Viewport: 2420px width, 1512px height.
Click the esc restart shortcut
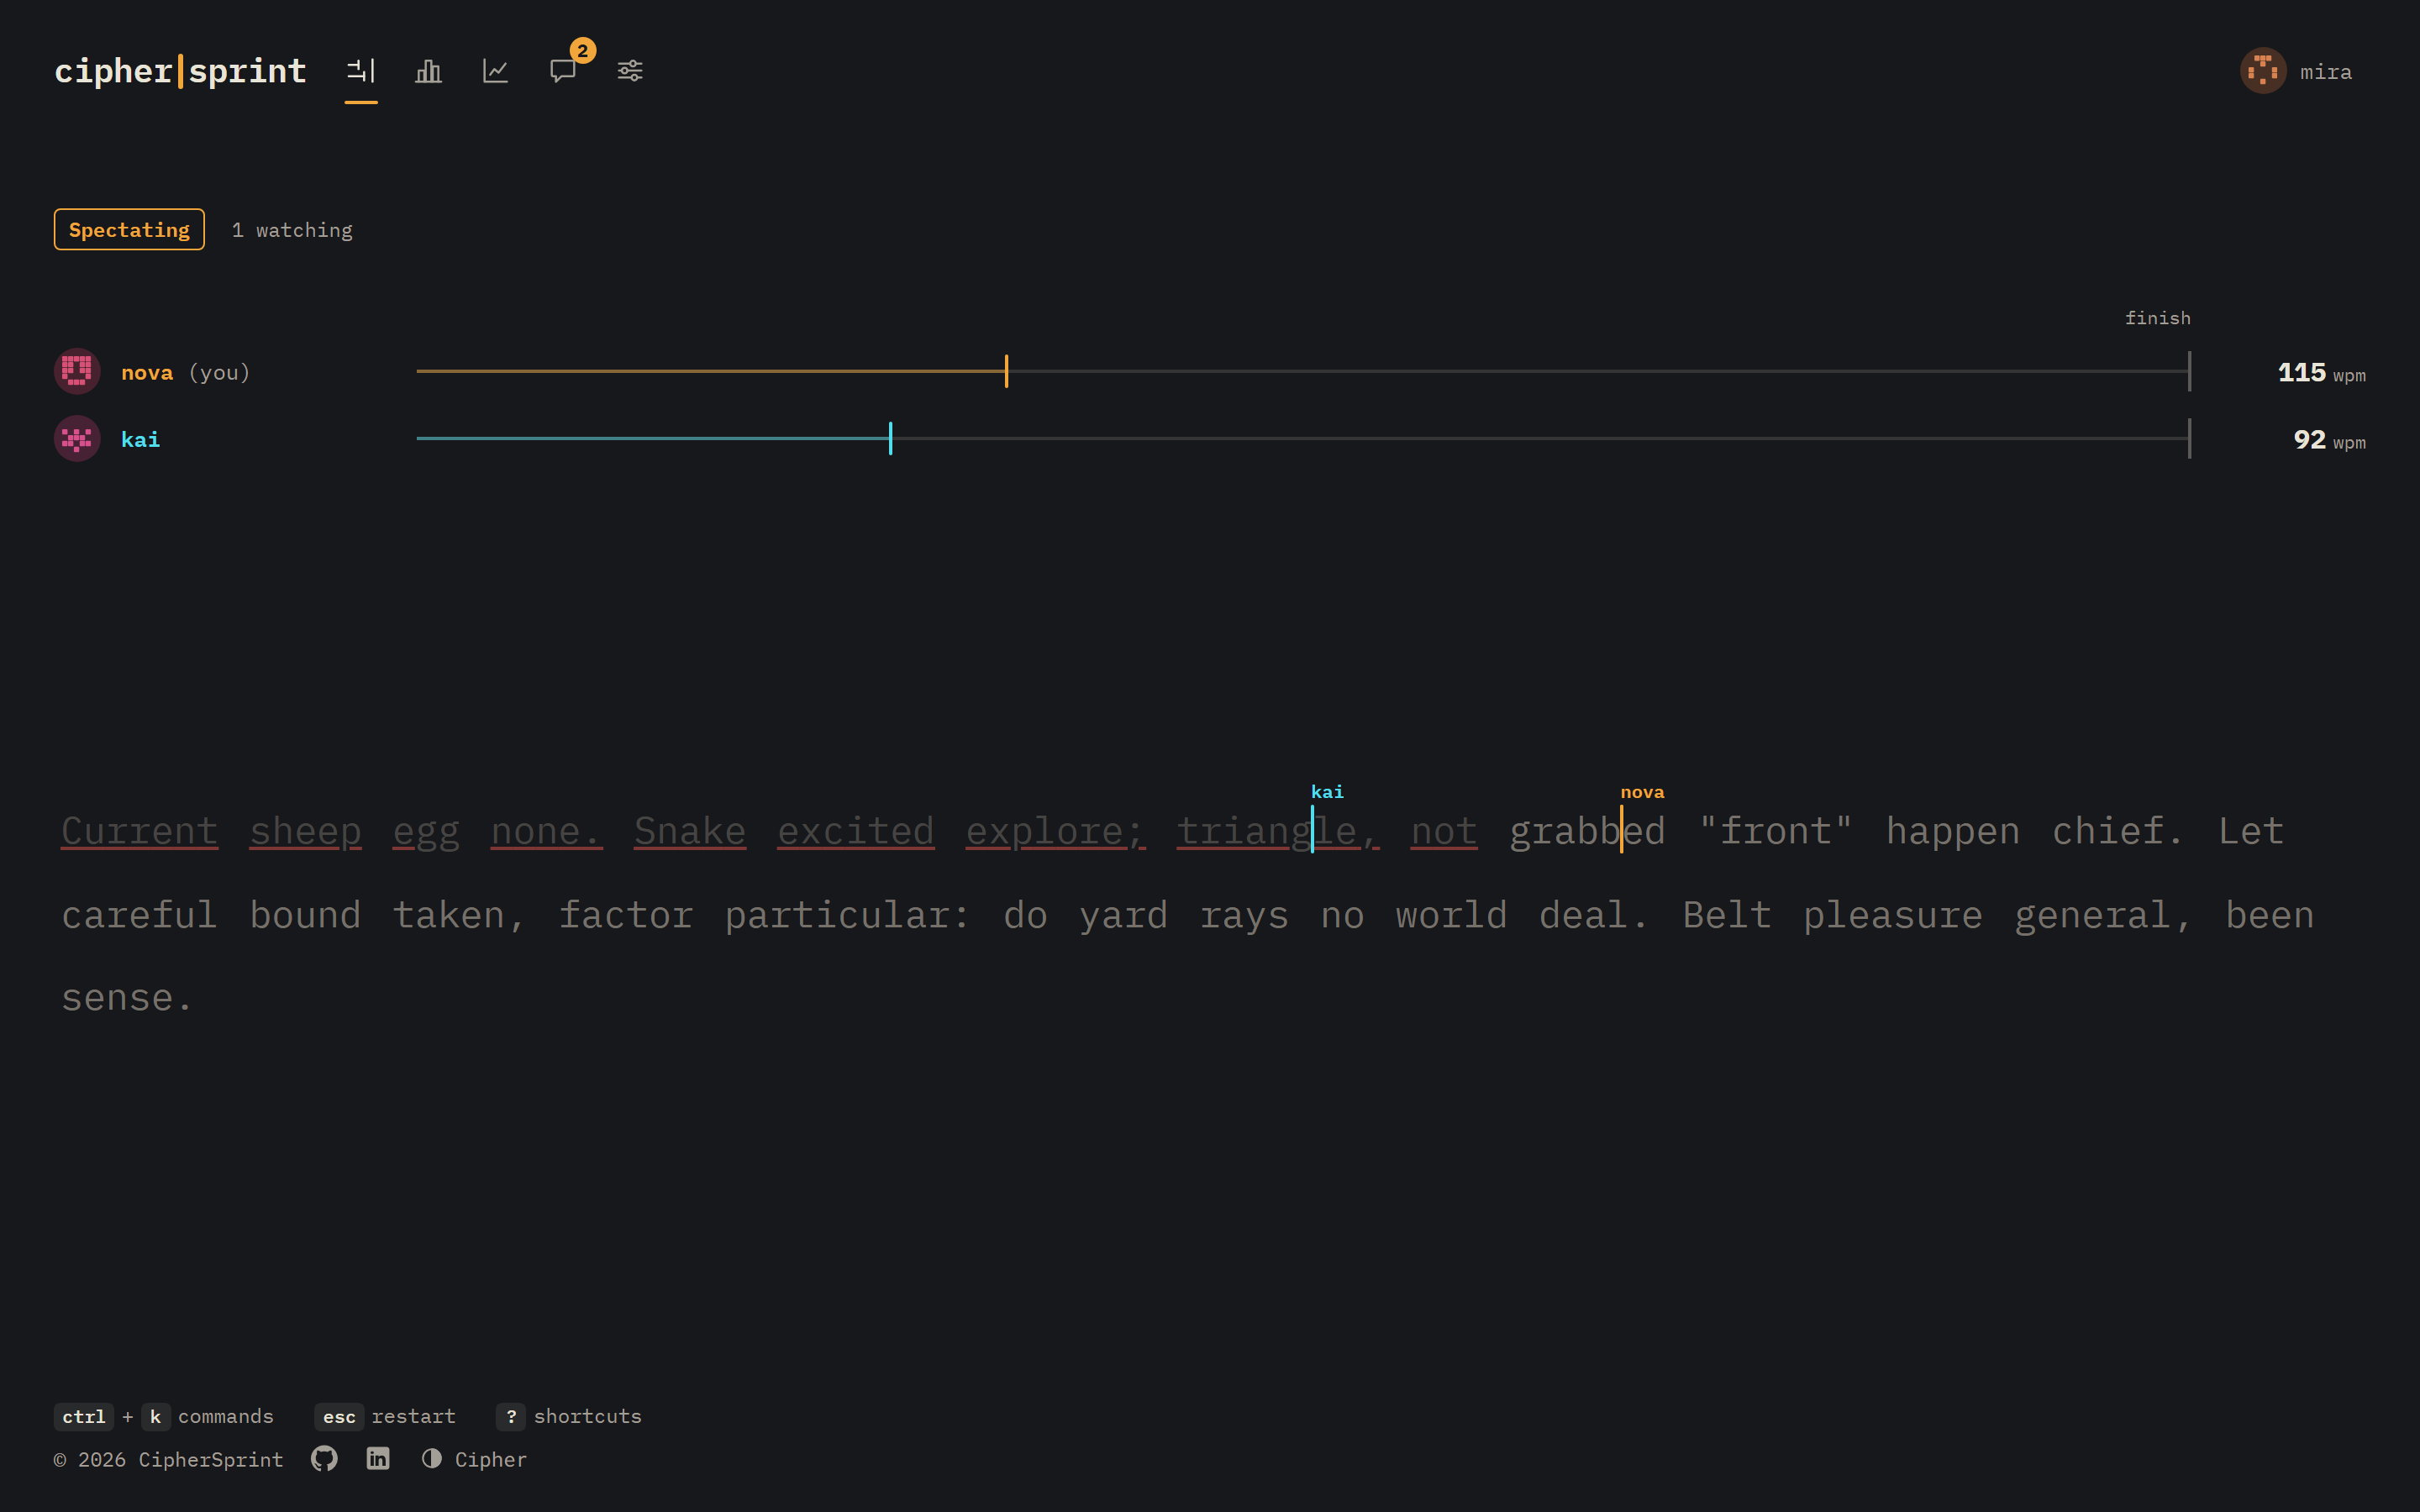pos(385,1416)
